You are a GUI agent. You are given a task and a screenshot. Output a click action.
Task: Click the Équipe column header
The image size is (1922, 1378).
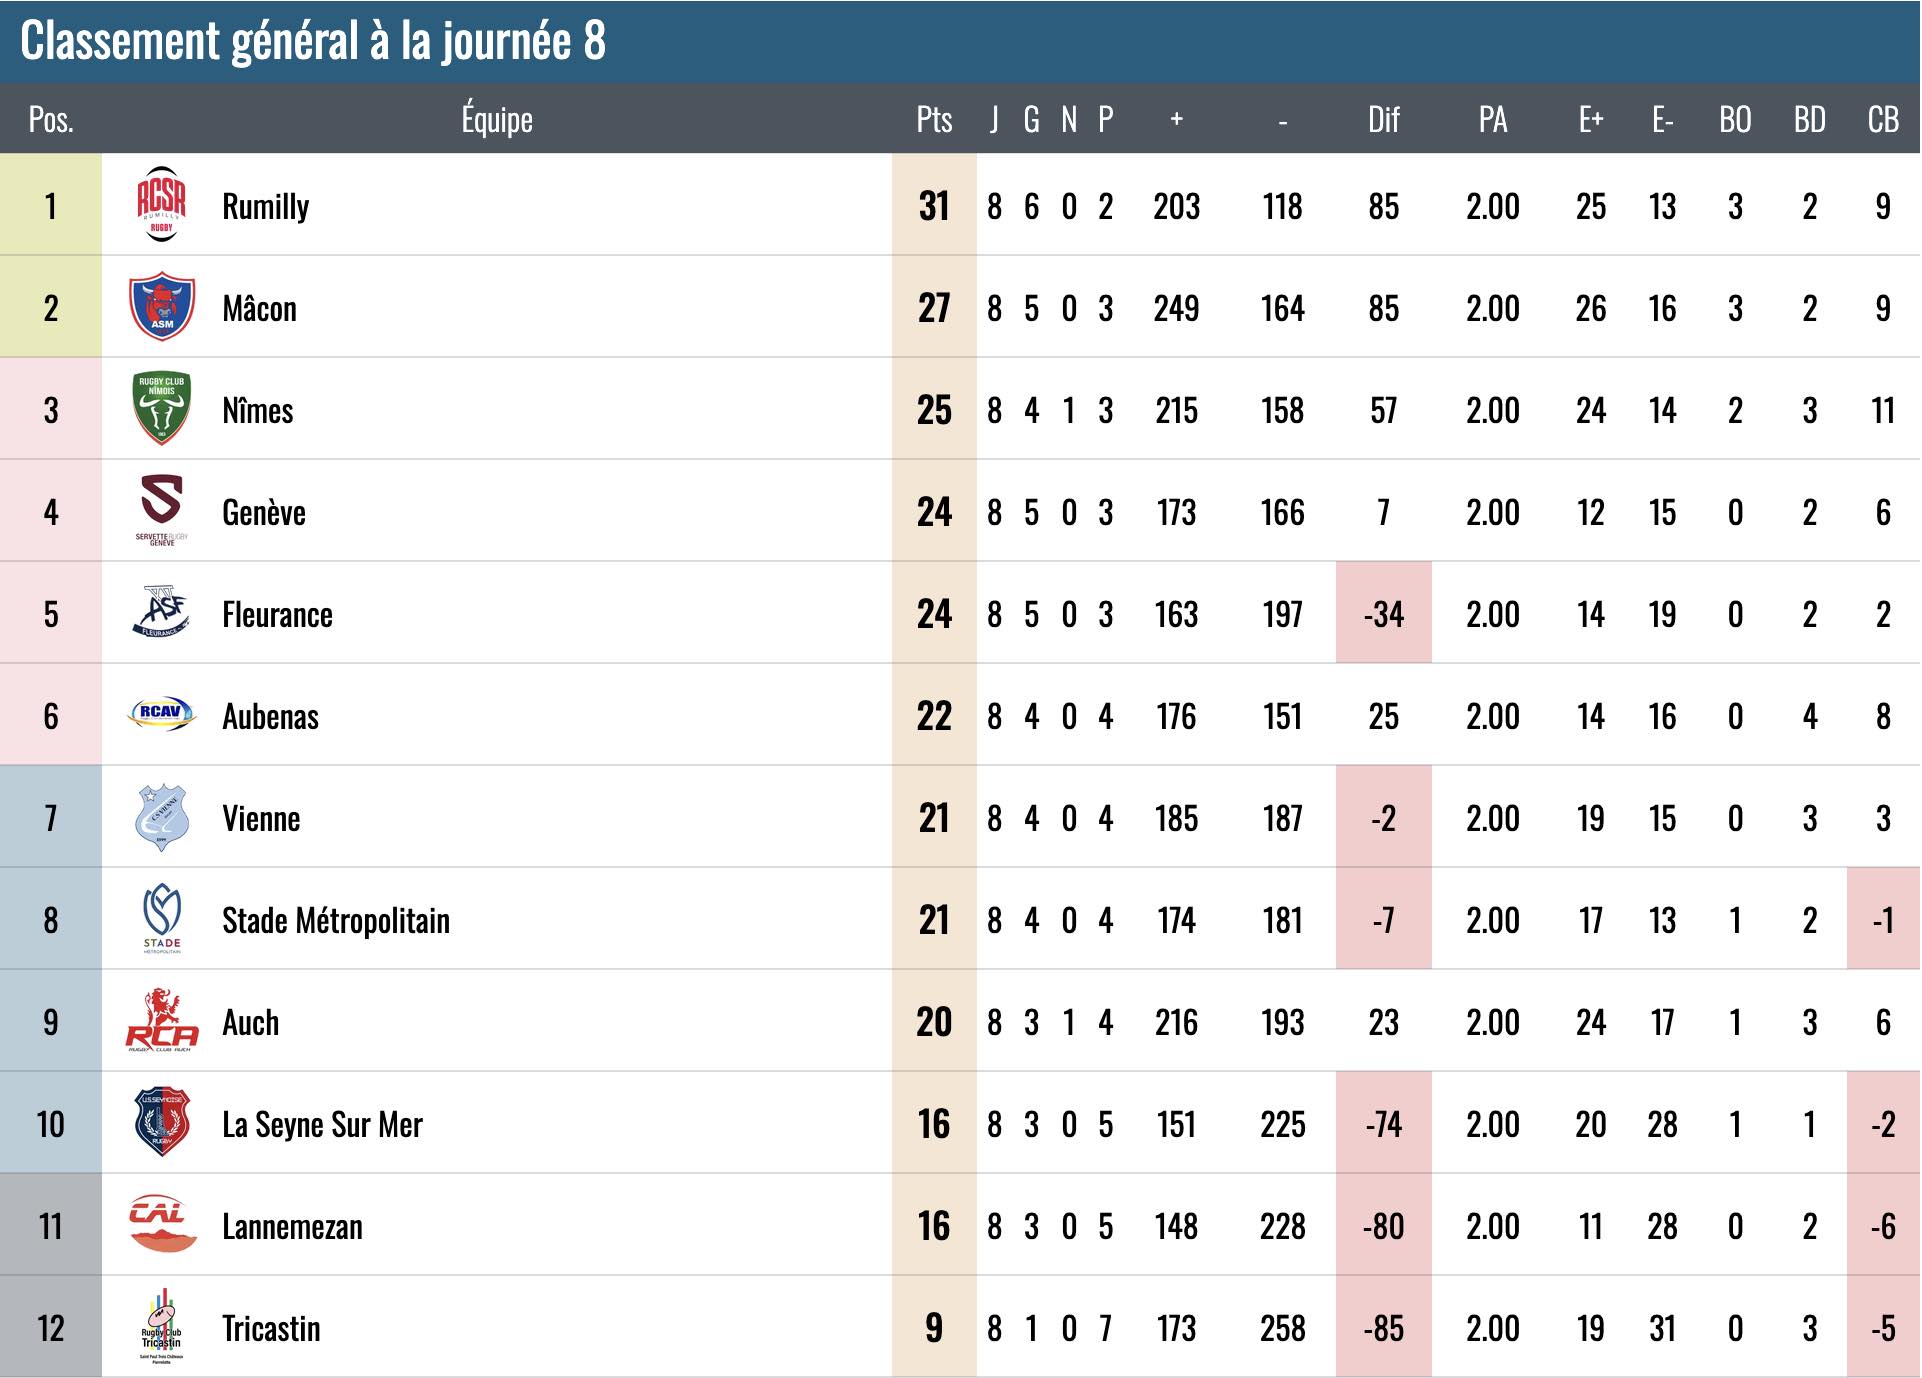coord(497,120)
